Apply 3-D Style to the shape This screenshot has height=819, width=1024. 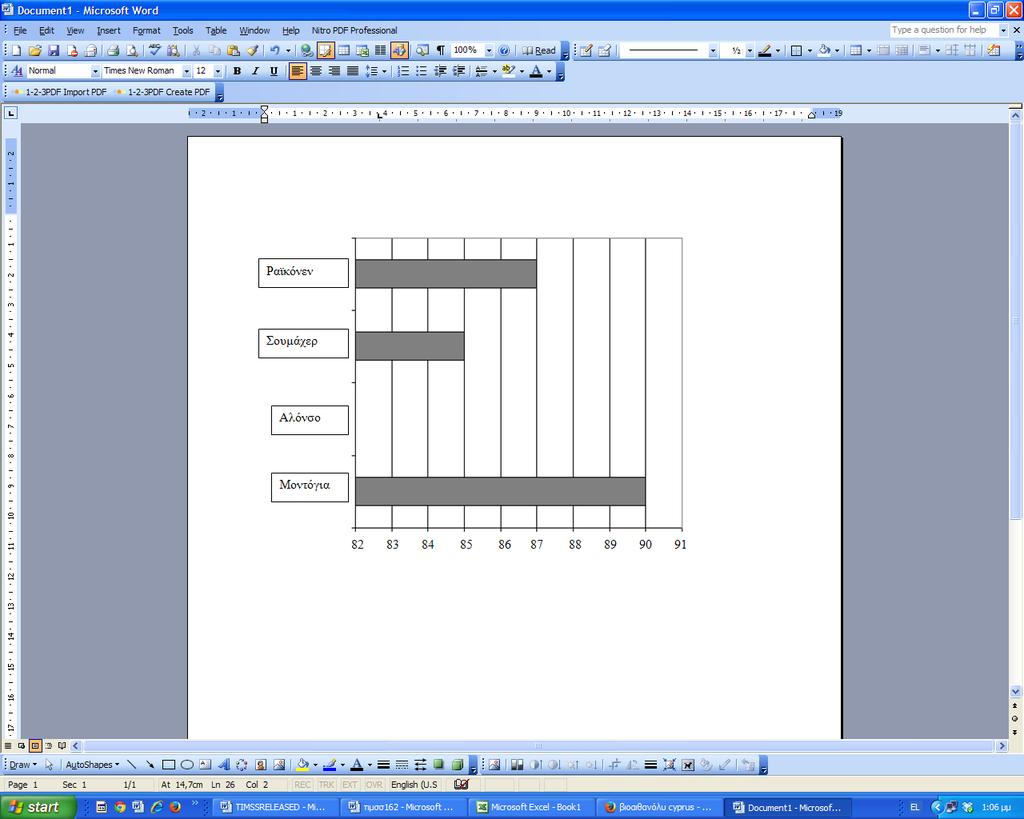pyautogui.click(x=457, y=765)
